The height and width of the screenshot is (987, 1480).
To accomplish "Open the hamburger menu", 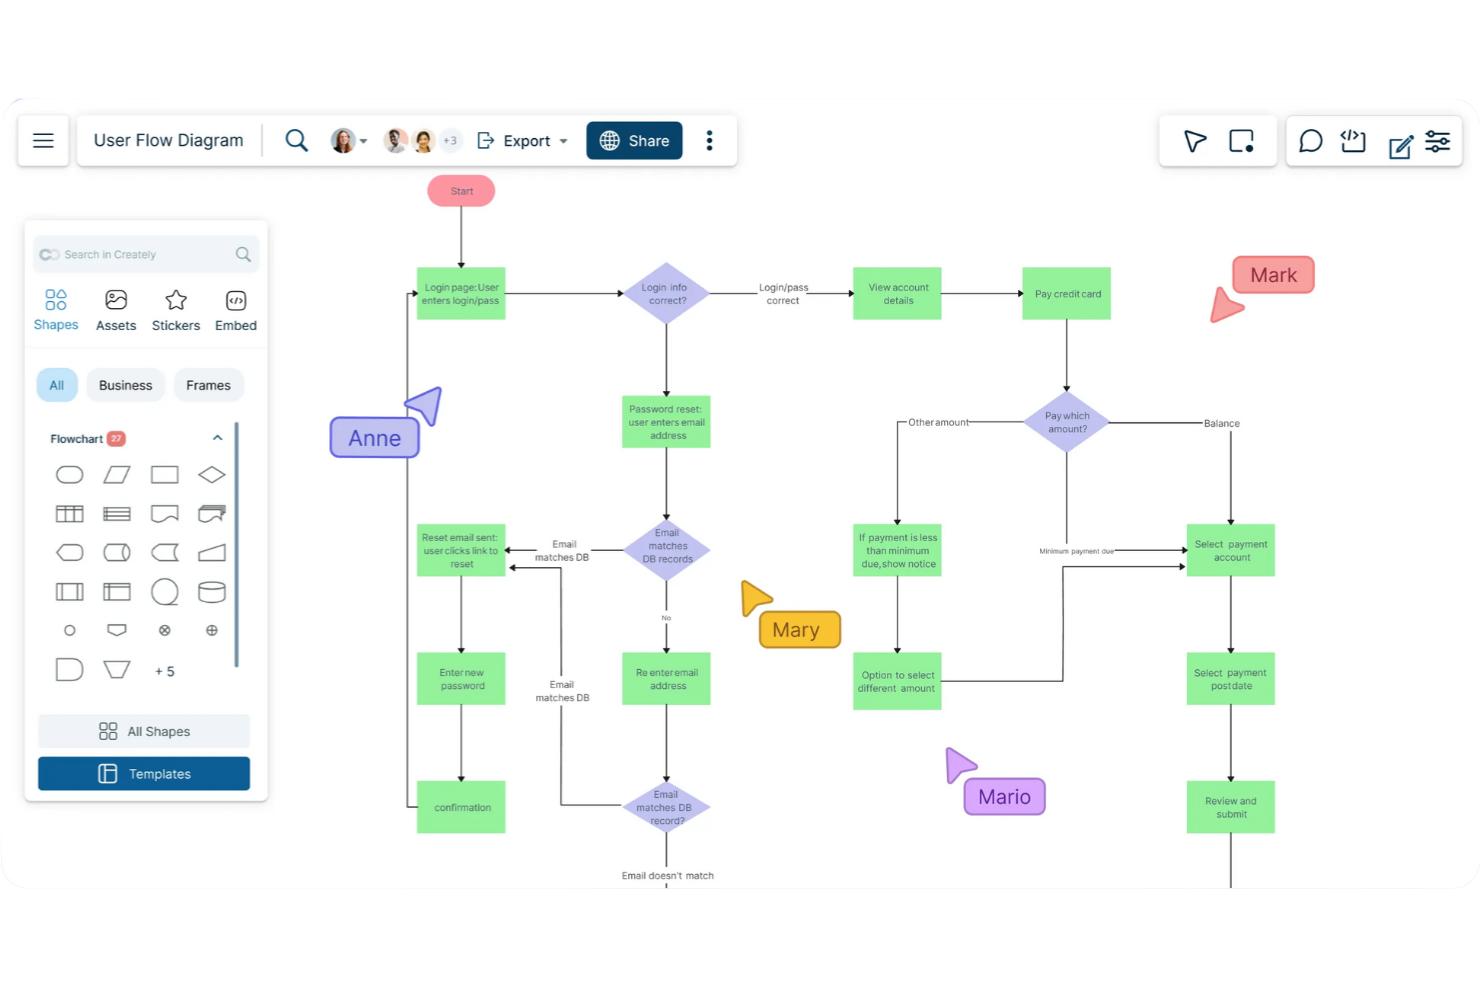I will pyautogui.click(x=43, y=140).
